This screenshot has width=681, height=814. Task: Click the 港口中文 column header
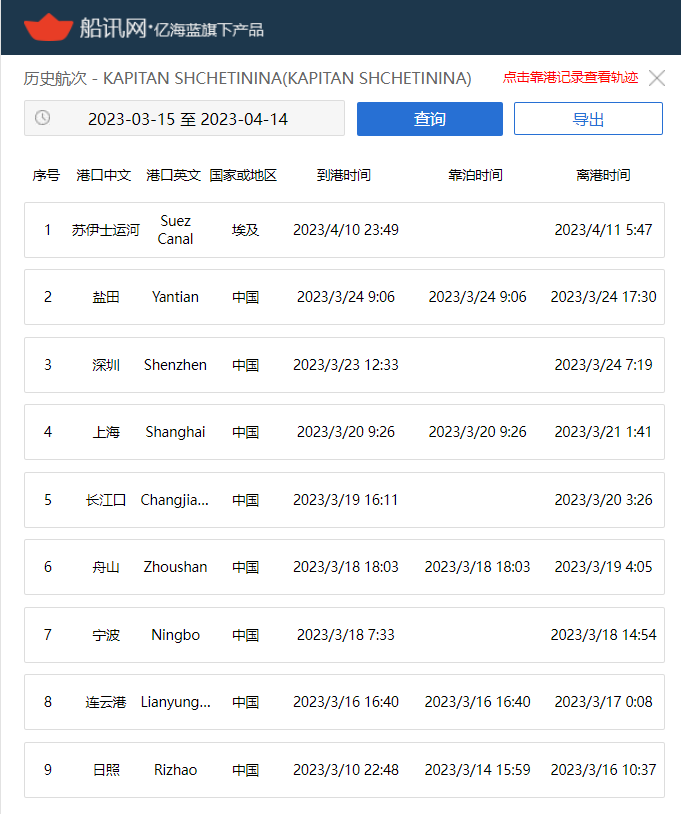coord(103,175)
